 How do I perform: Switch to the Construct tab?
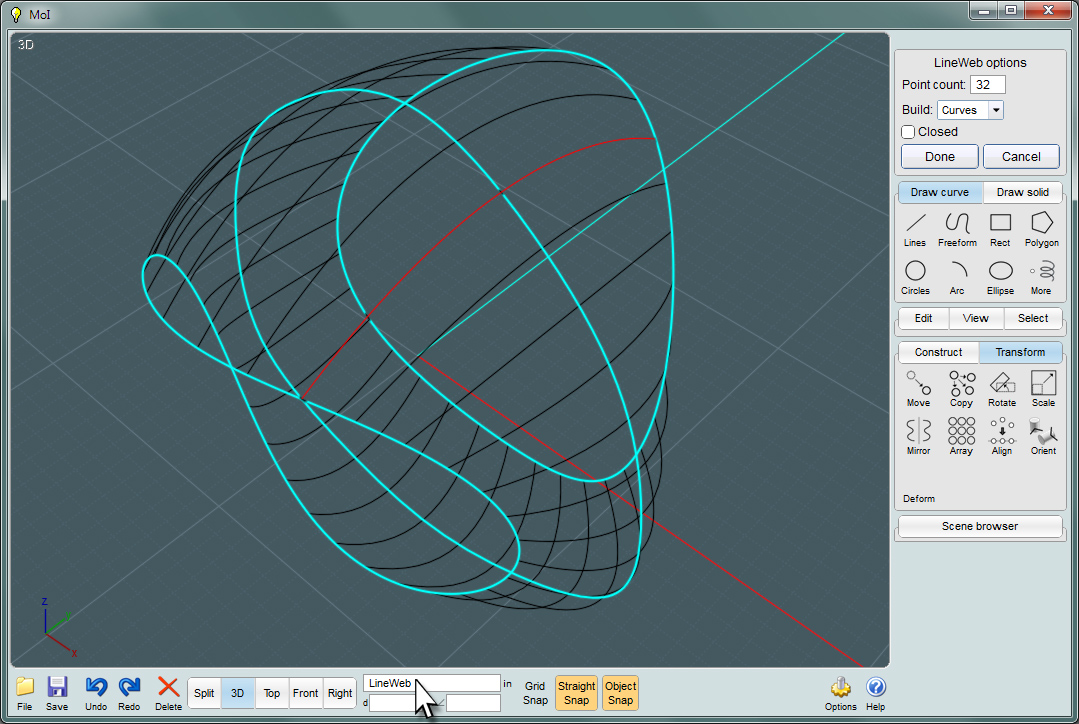pyautogui.click(x=938, y=352)
